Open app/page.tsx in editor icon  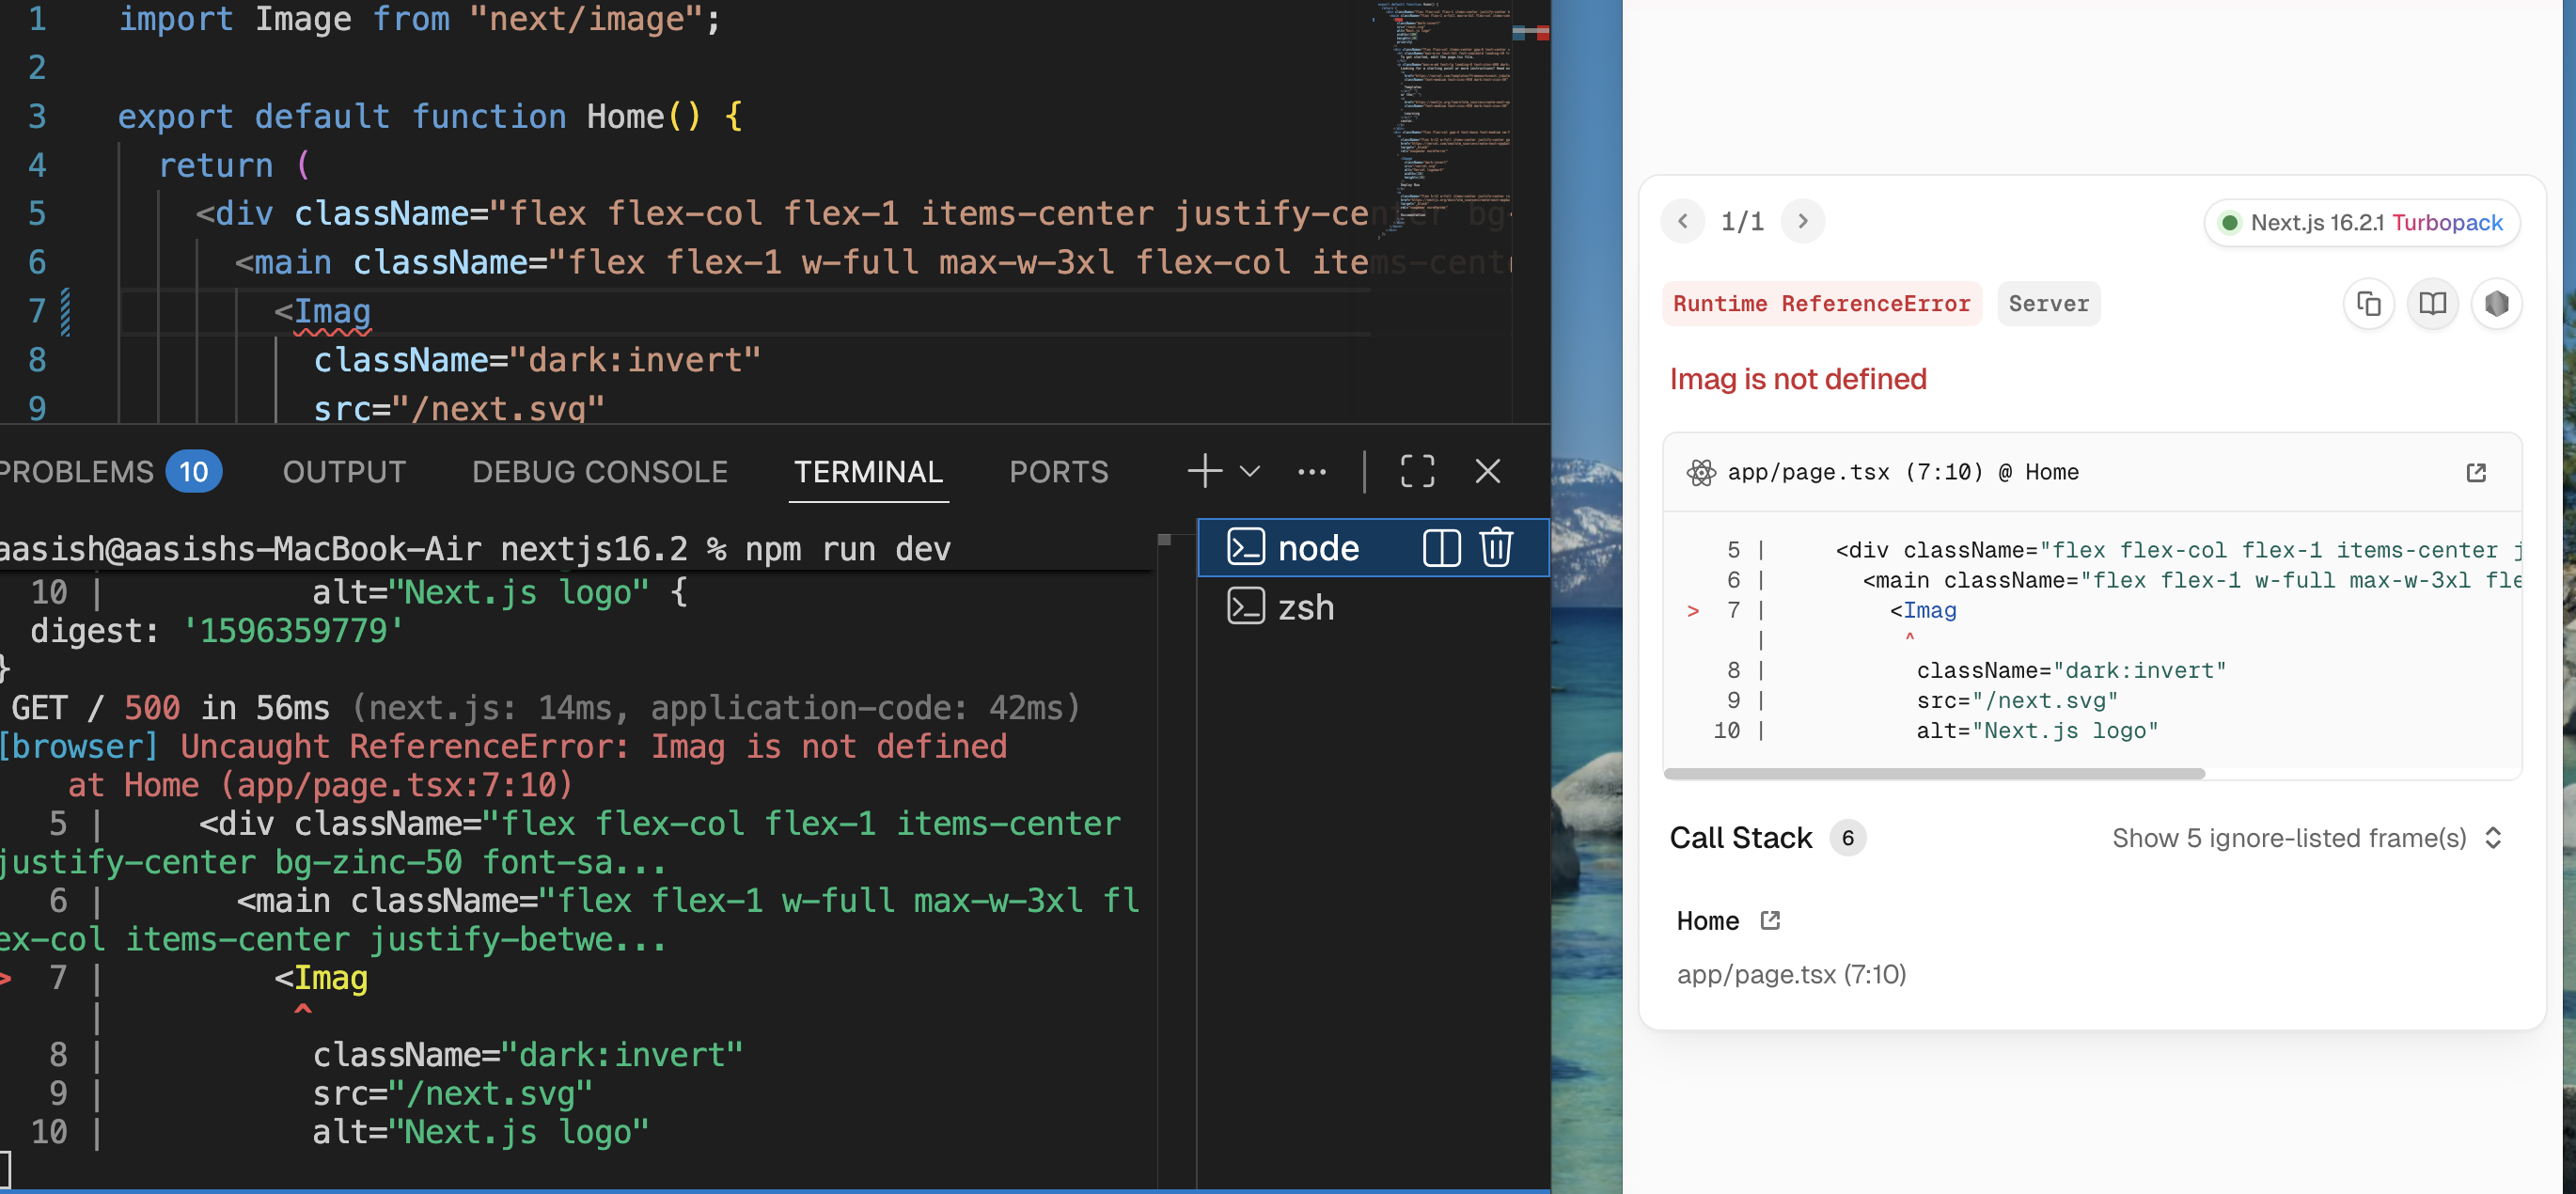coord(2475,473)
